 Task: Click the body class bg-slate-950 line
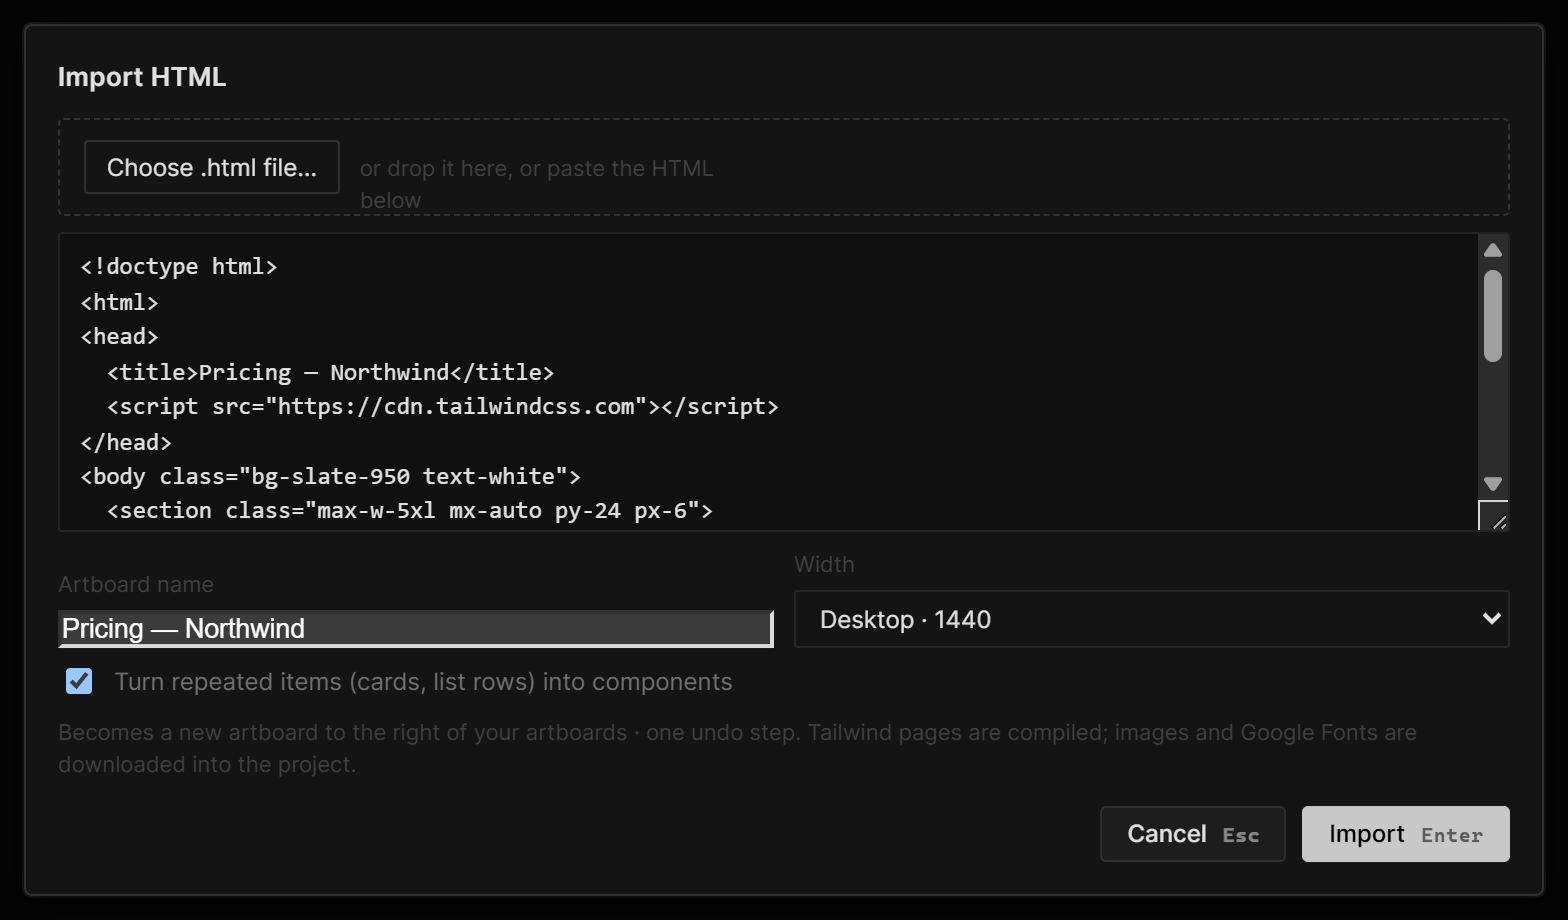tap(330, 476)
